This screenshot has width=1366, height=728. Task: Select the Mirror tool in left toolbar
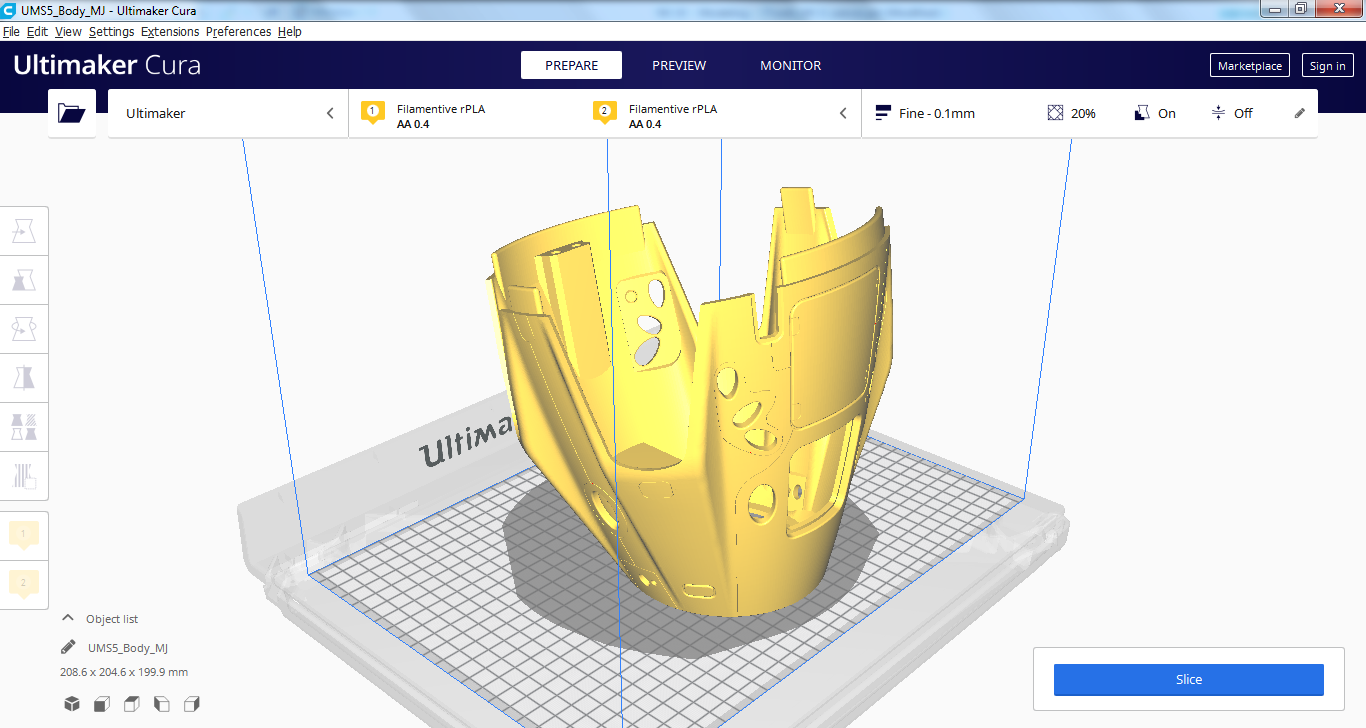(x=24, y=377)
